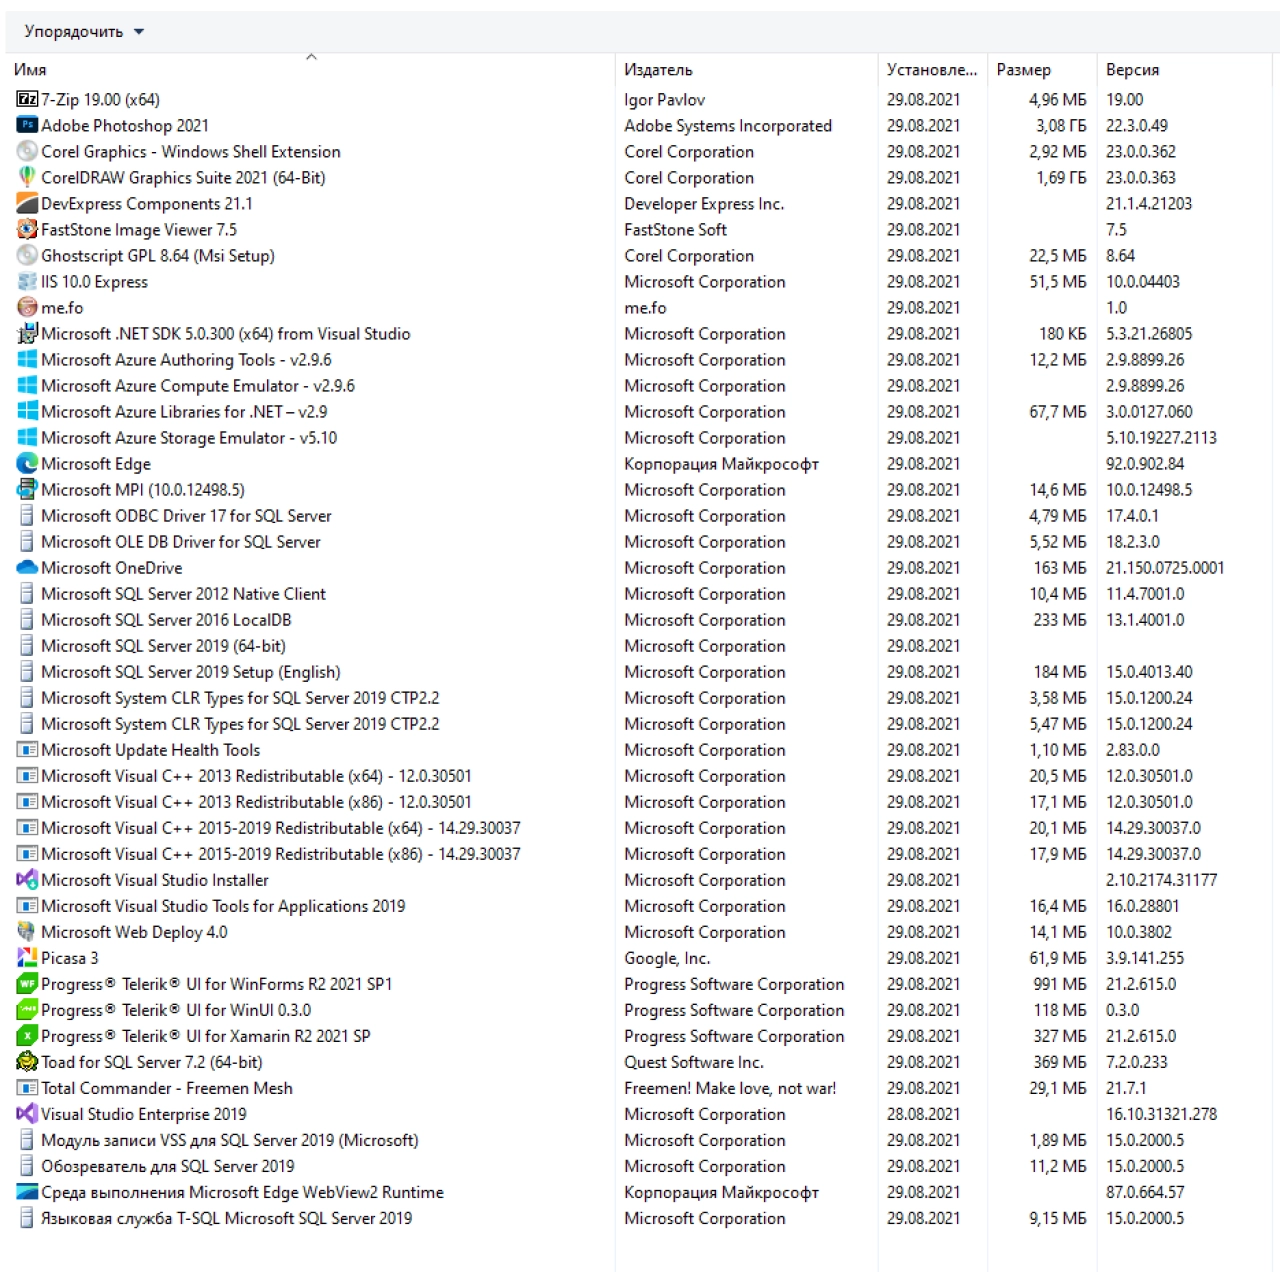Click the Visual Studio Enterprise 2019 icon
Viewport: 1280px width, 1272px height.
point(27,1113)
